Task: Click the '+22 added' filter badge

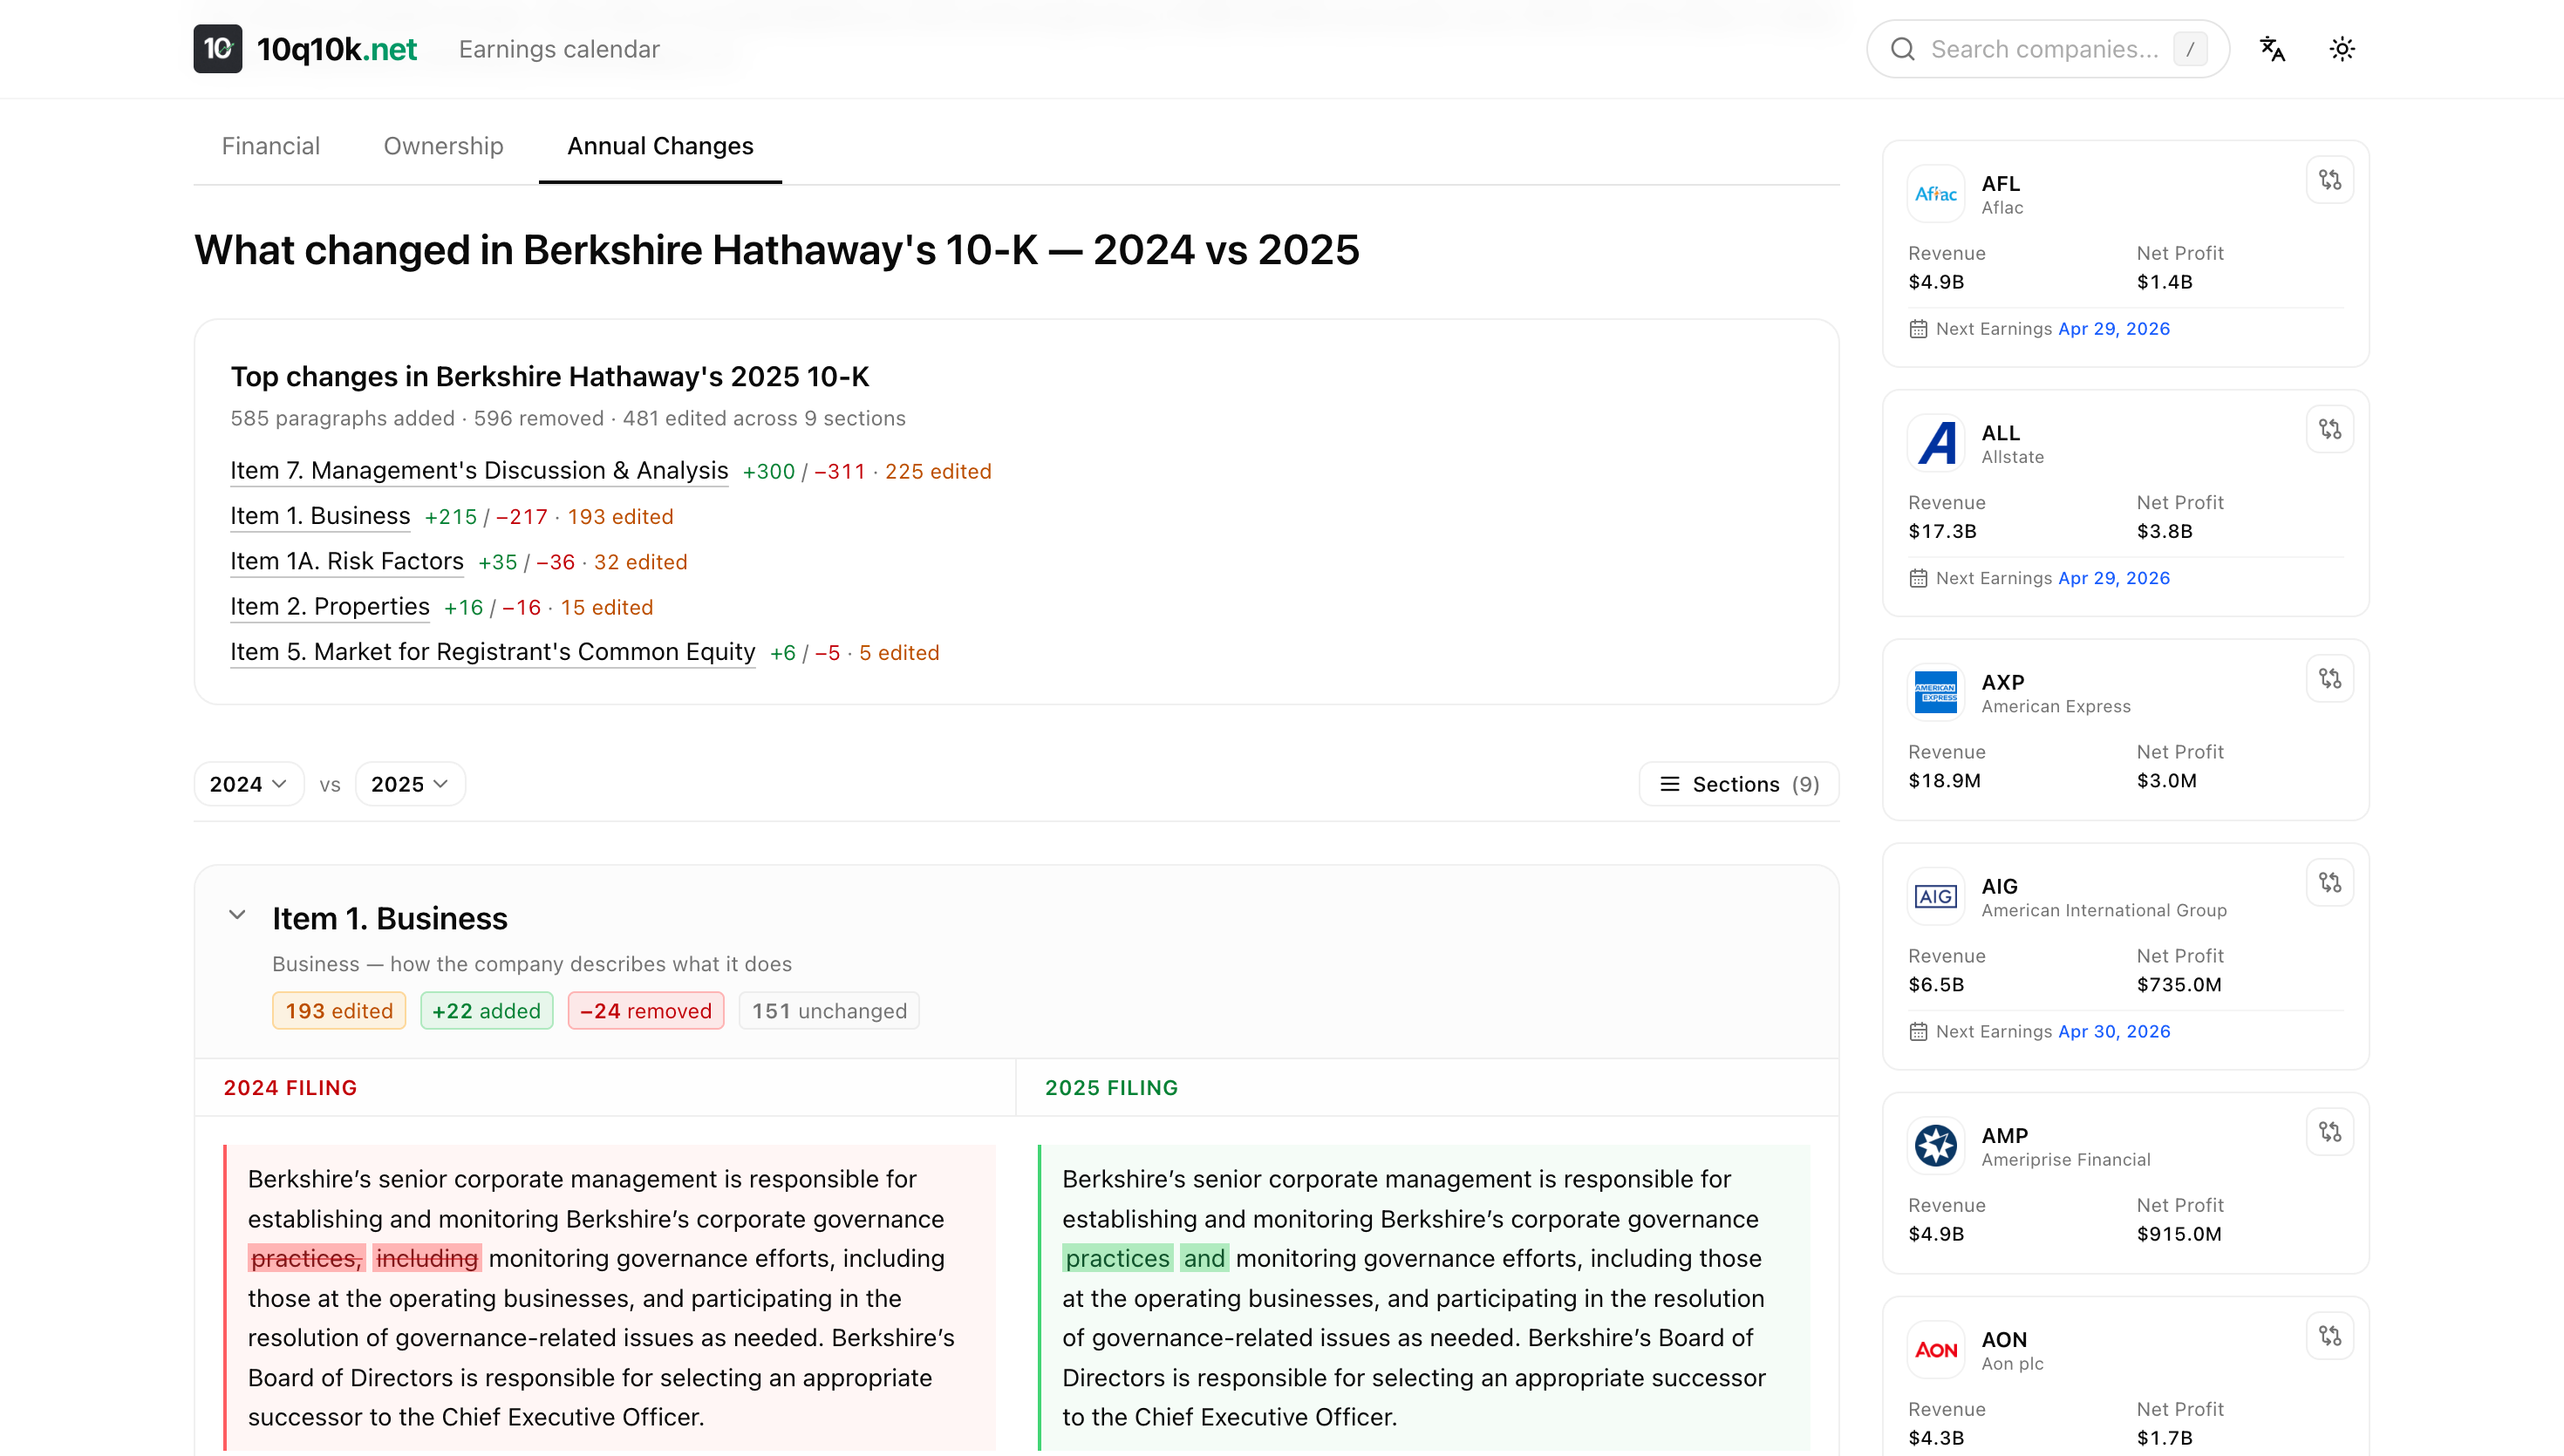Action: 487,1010
